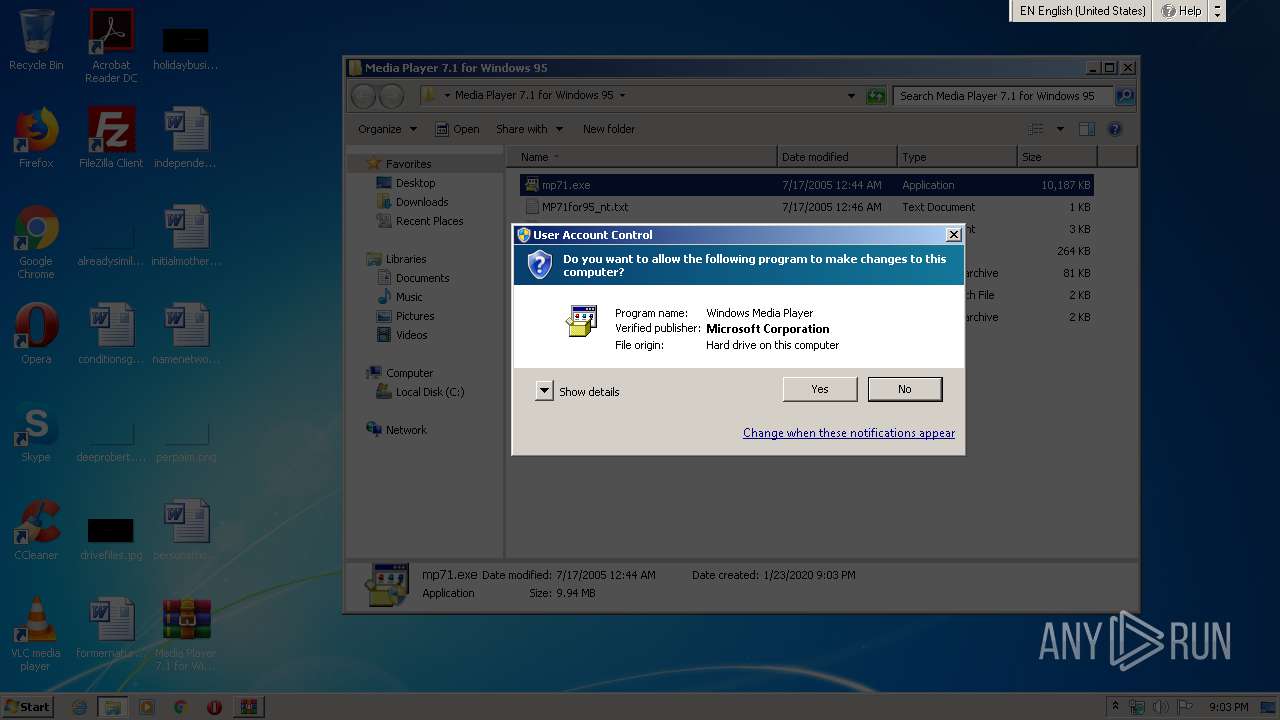Allow the program by clicking Yes
The width and height of the screenshot is (1280, 720).
coord(819,389)
